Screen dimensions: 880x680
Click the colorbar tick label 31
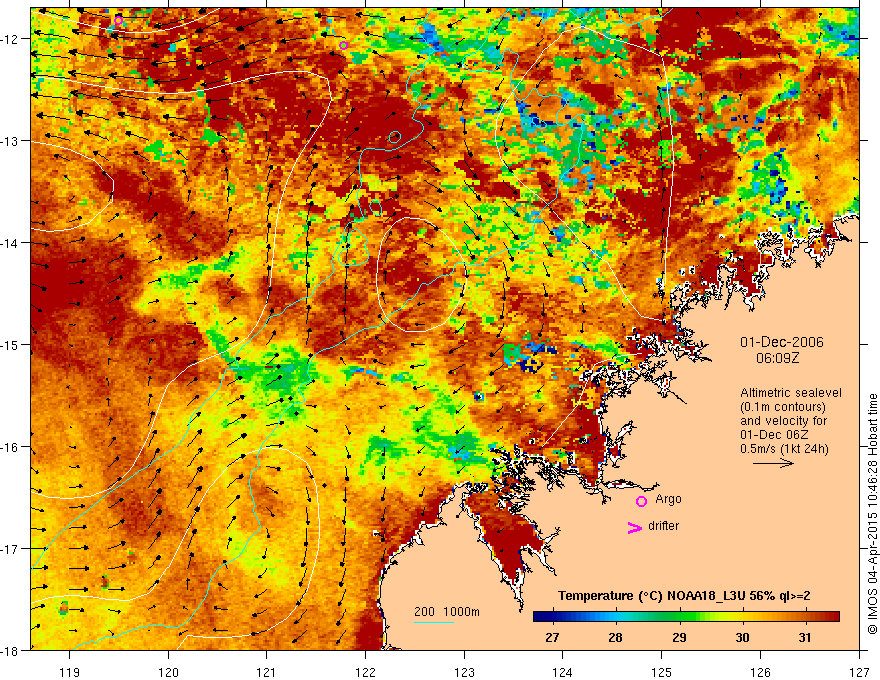coord(805,637)
